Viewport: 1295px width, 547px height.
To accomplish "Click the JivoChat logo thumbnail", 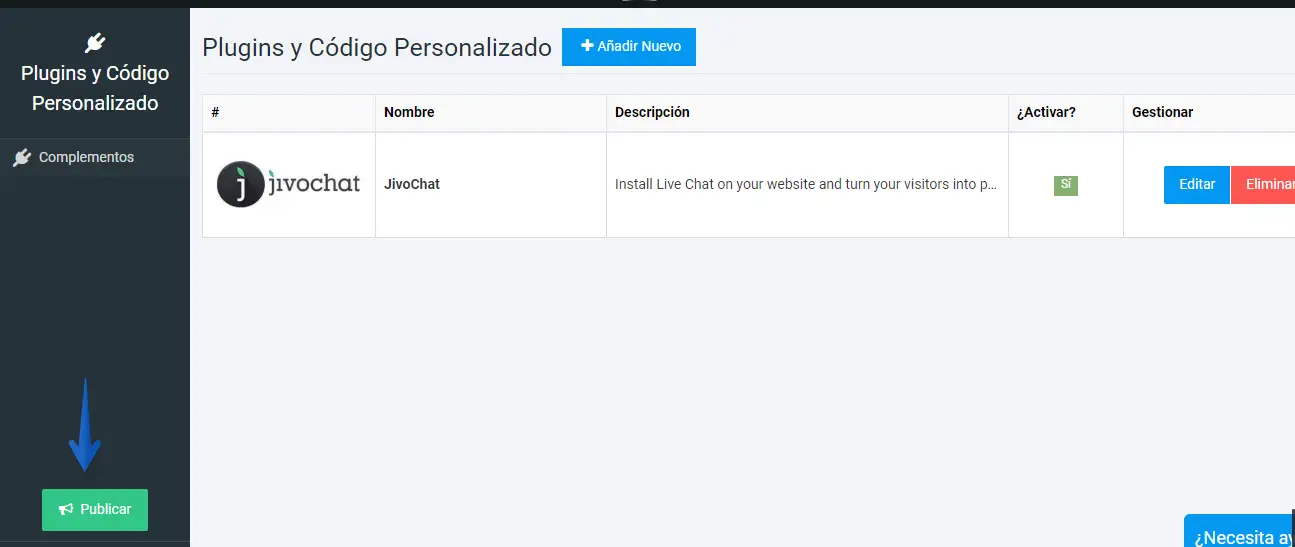I will click(x=288, y=185).
